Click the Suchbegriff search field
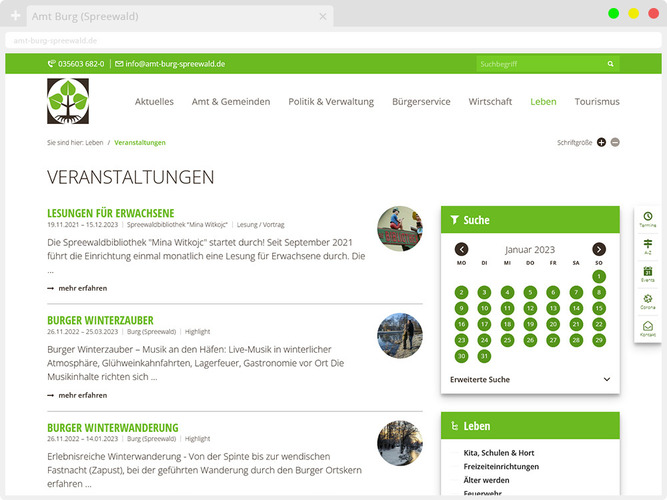667x500 pixels. point(538,64)
